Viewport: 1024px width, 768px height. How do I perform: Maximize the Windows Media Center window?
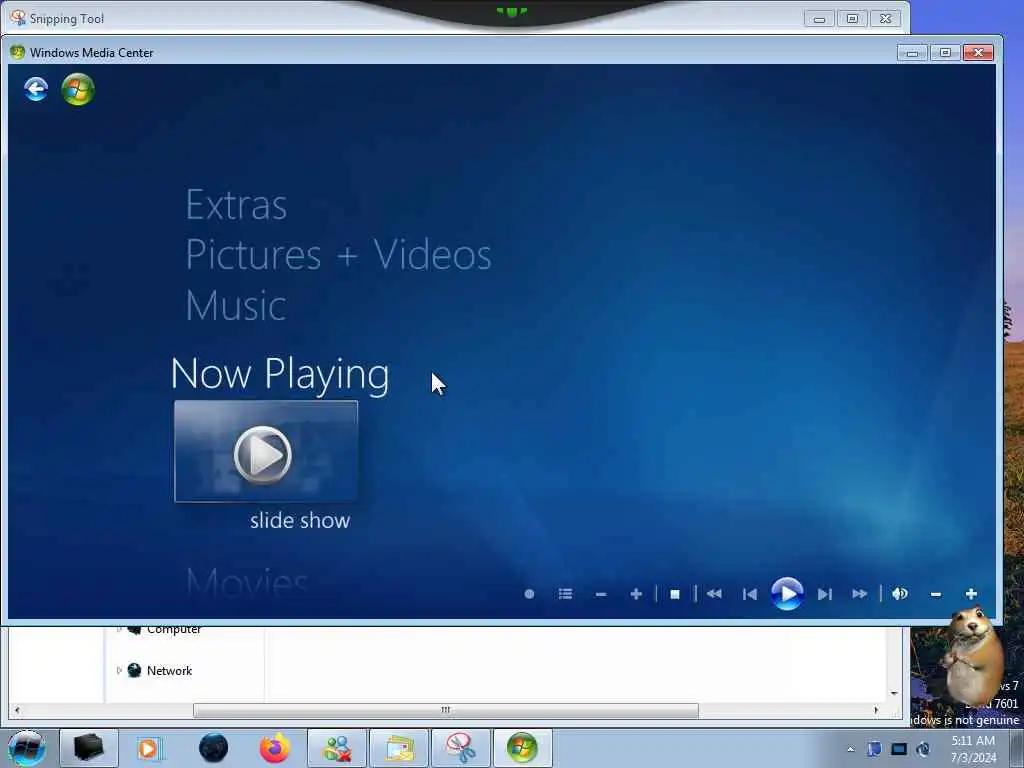point(945,53)
